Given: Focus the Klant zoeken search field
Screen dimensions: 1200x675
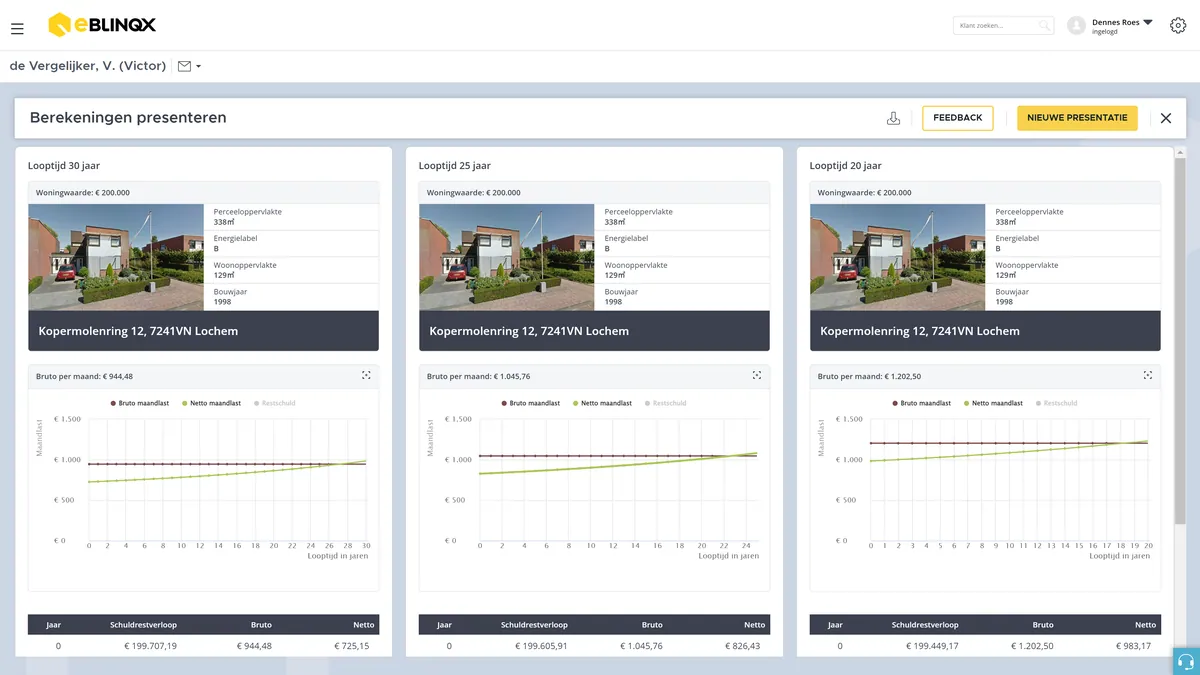Looking at the screenshot, I should point(1003,25).
